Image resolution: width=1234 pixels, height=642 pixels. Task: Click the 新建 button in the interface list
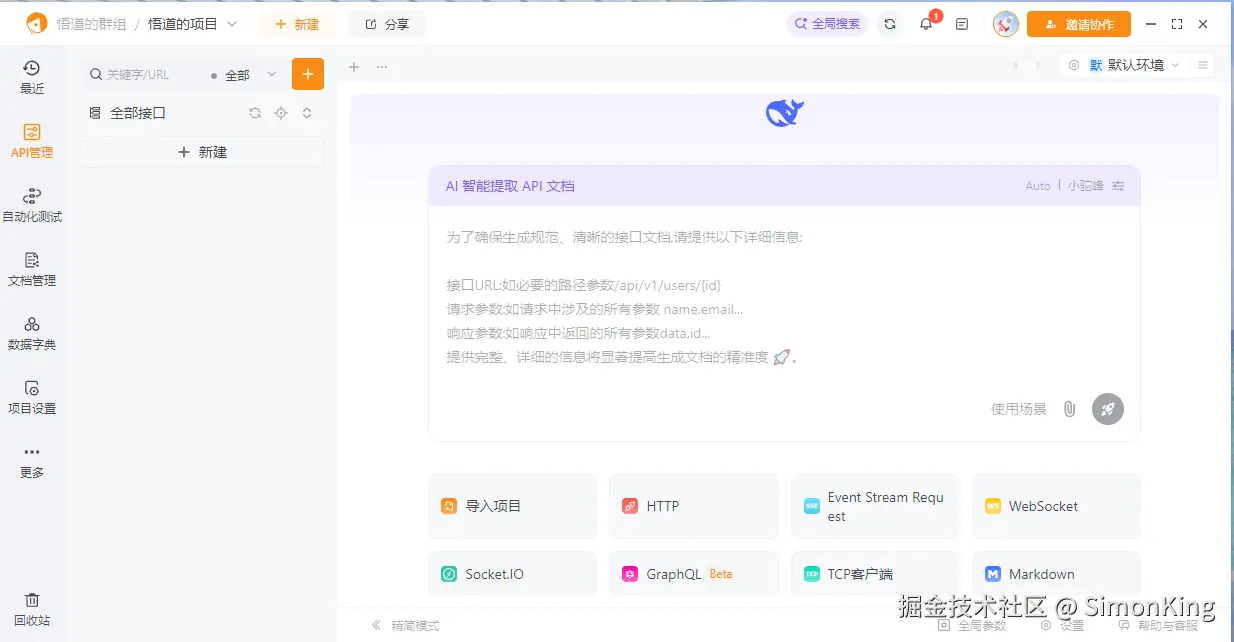pos(202,152)
